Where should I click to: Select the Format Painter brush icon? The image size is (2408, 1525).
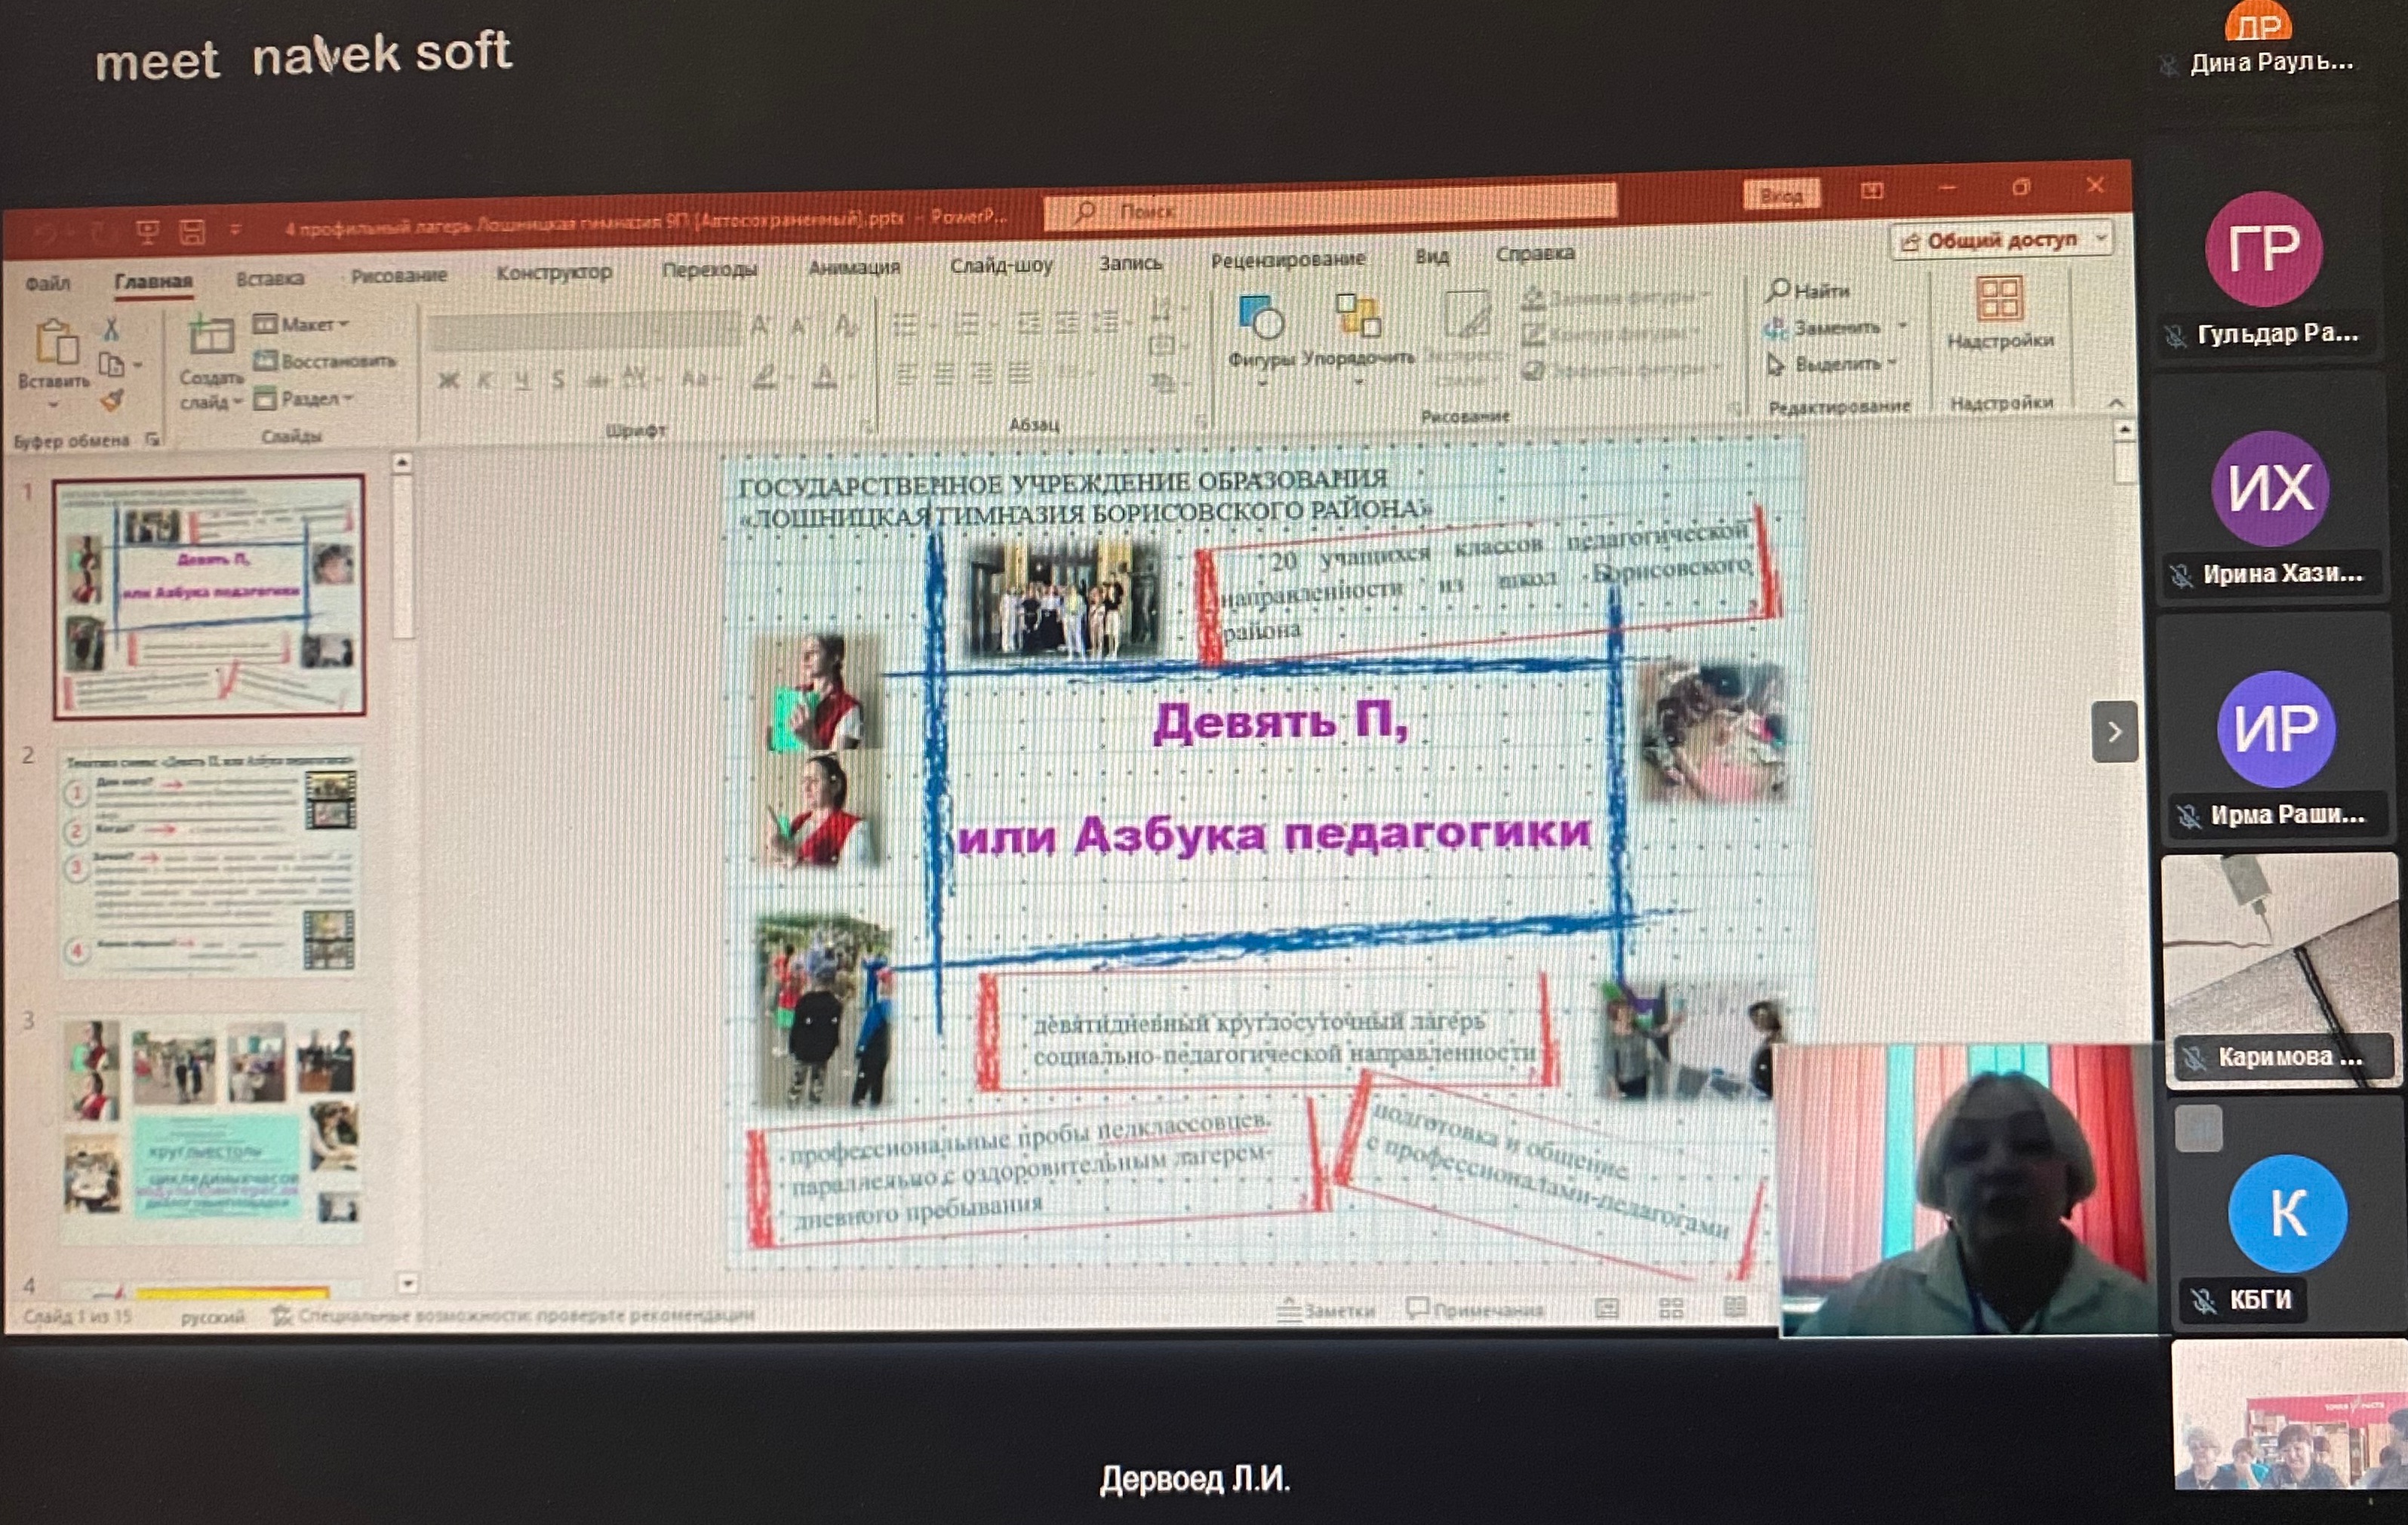[112, 400]
